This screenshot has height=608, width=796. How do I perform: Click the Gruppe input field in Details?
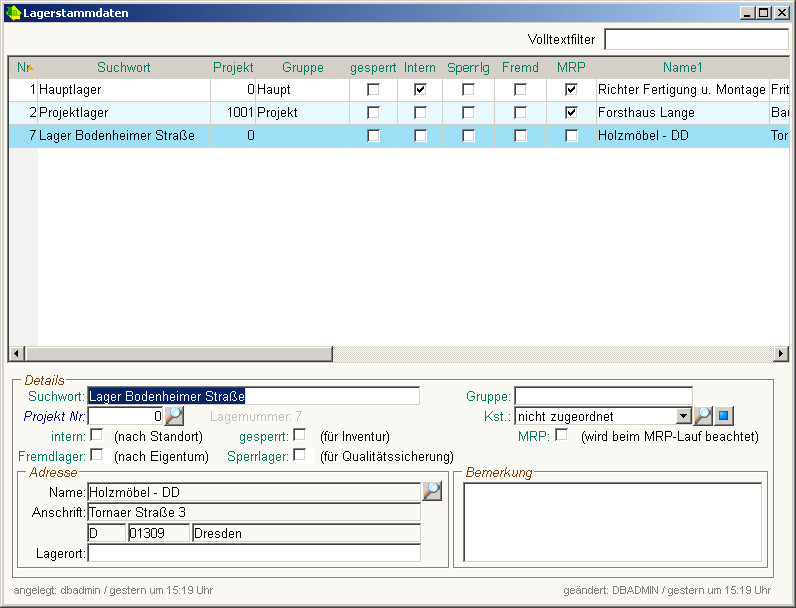(x=604, y=396)
